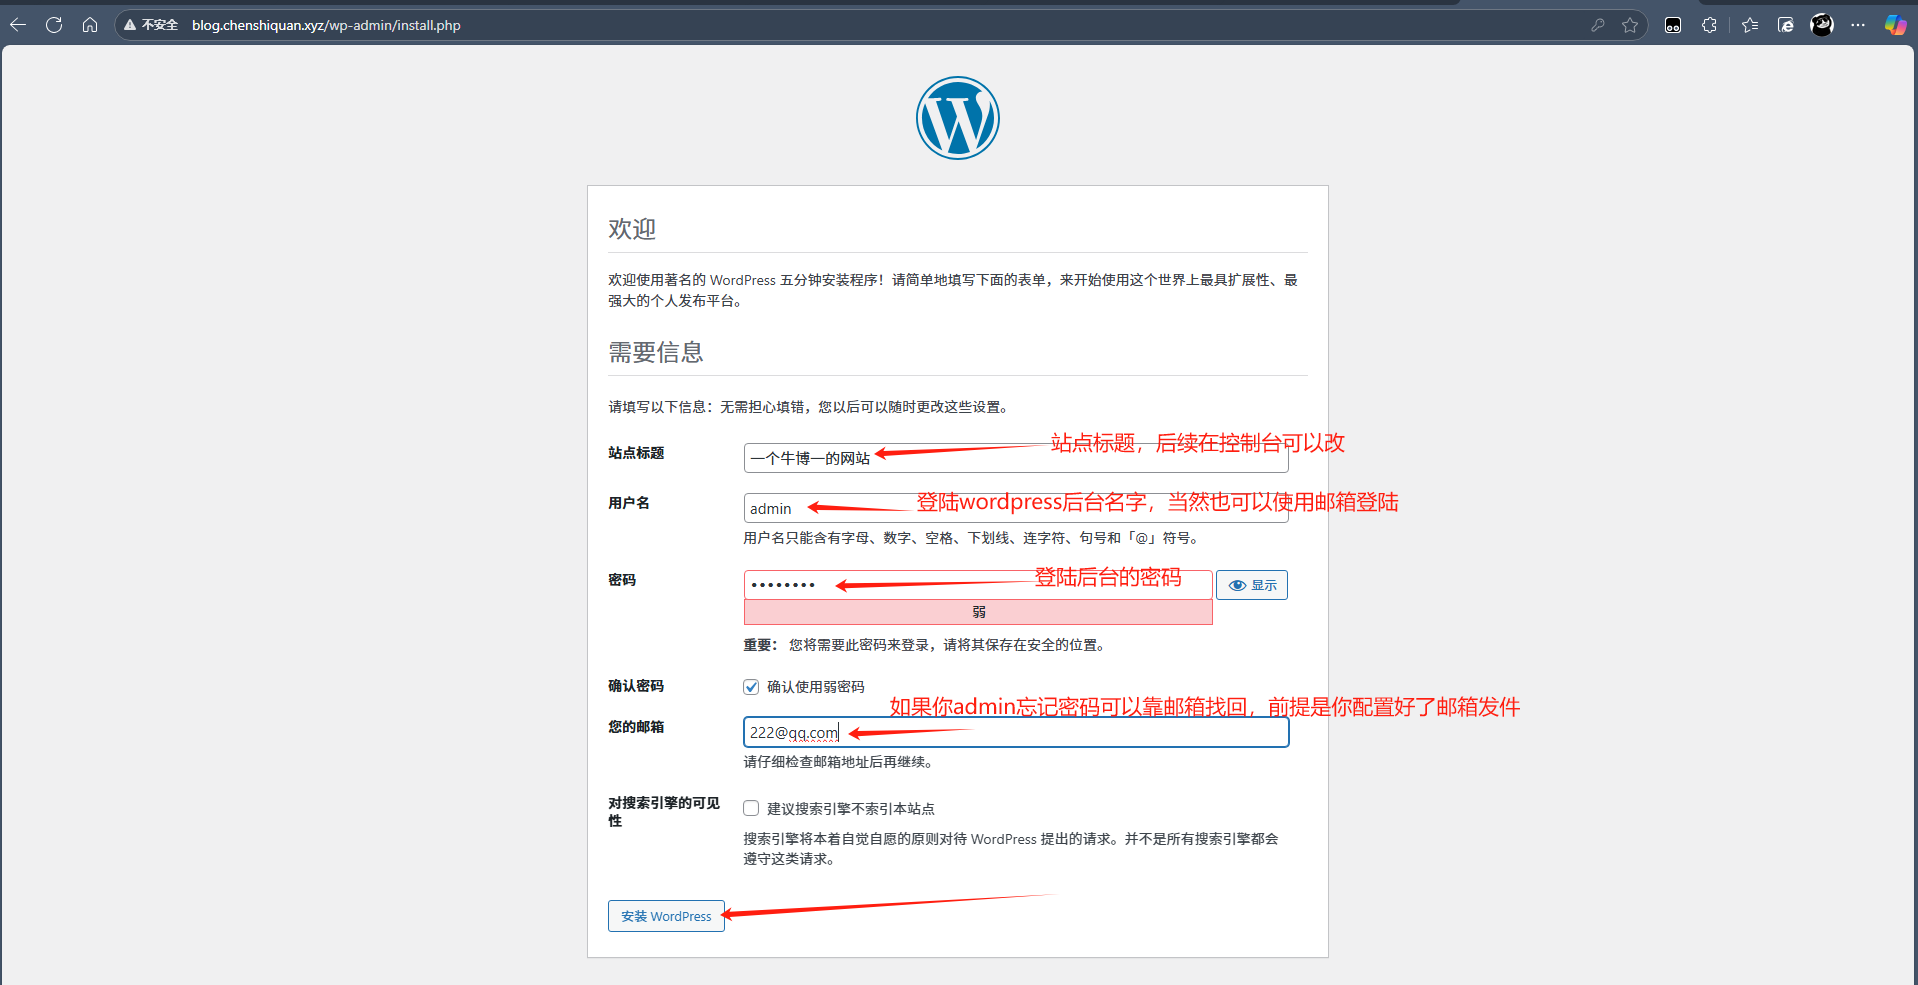Viewport: 1918px width, 985px height.
Task: Click the 您的邮箱 label
Action: click(636, 727)
